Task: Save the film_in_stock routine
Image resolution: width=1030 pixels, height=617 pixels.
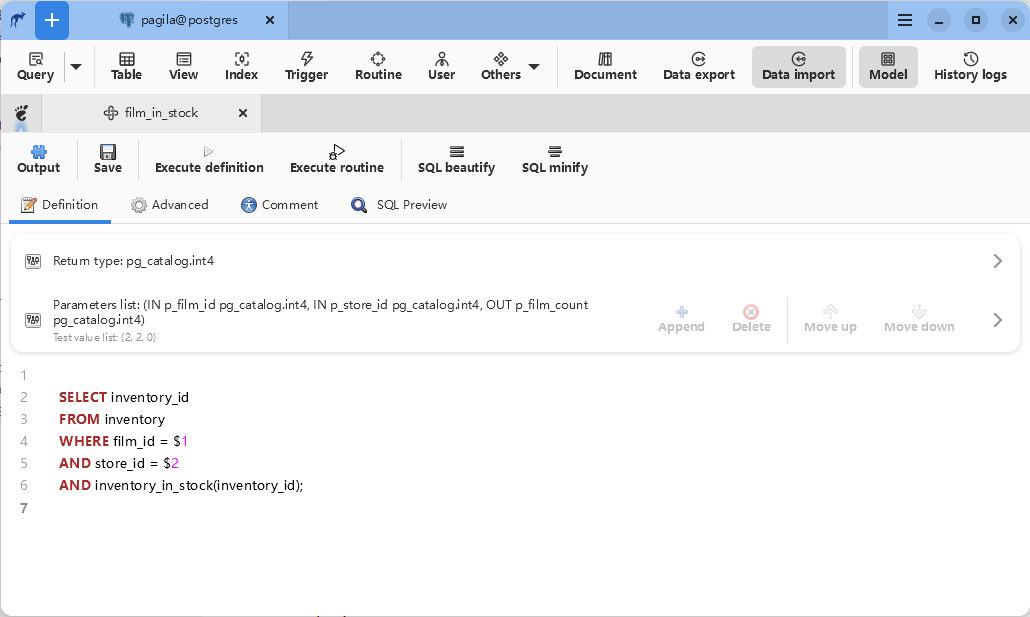Action: (108, 159)
